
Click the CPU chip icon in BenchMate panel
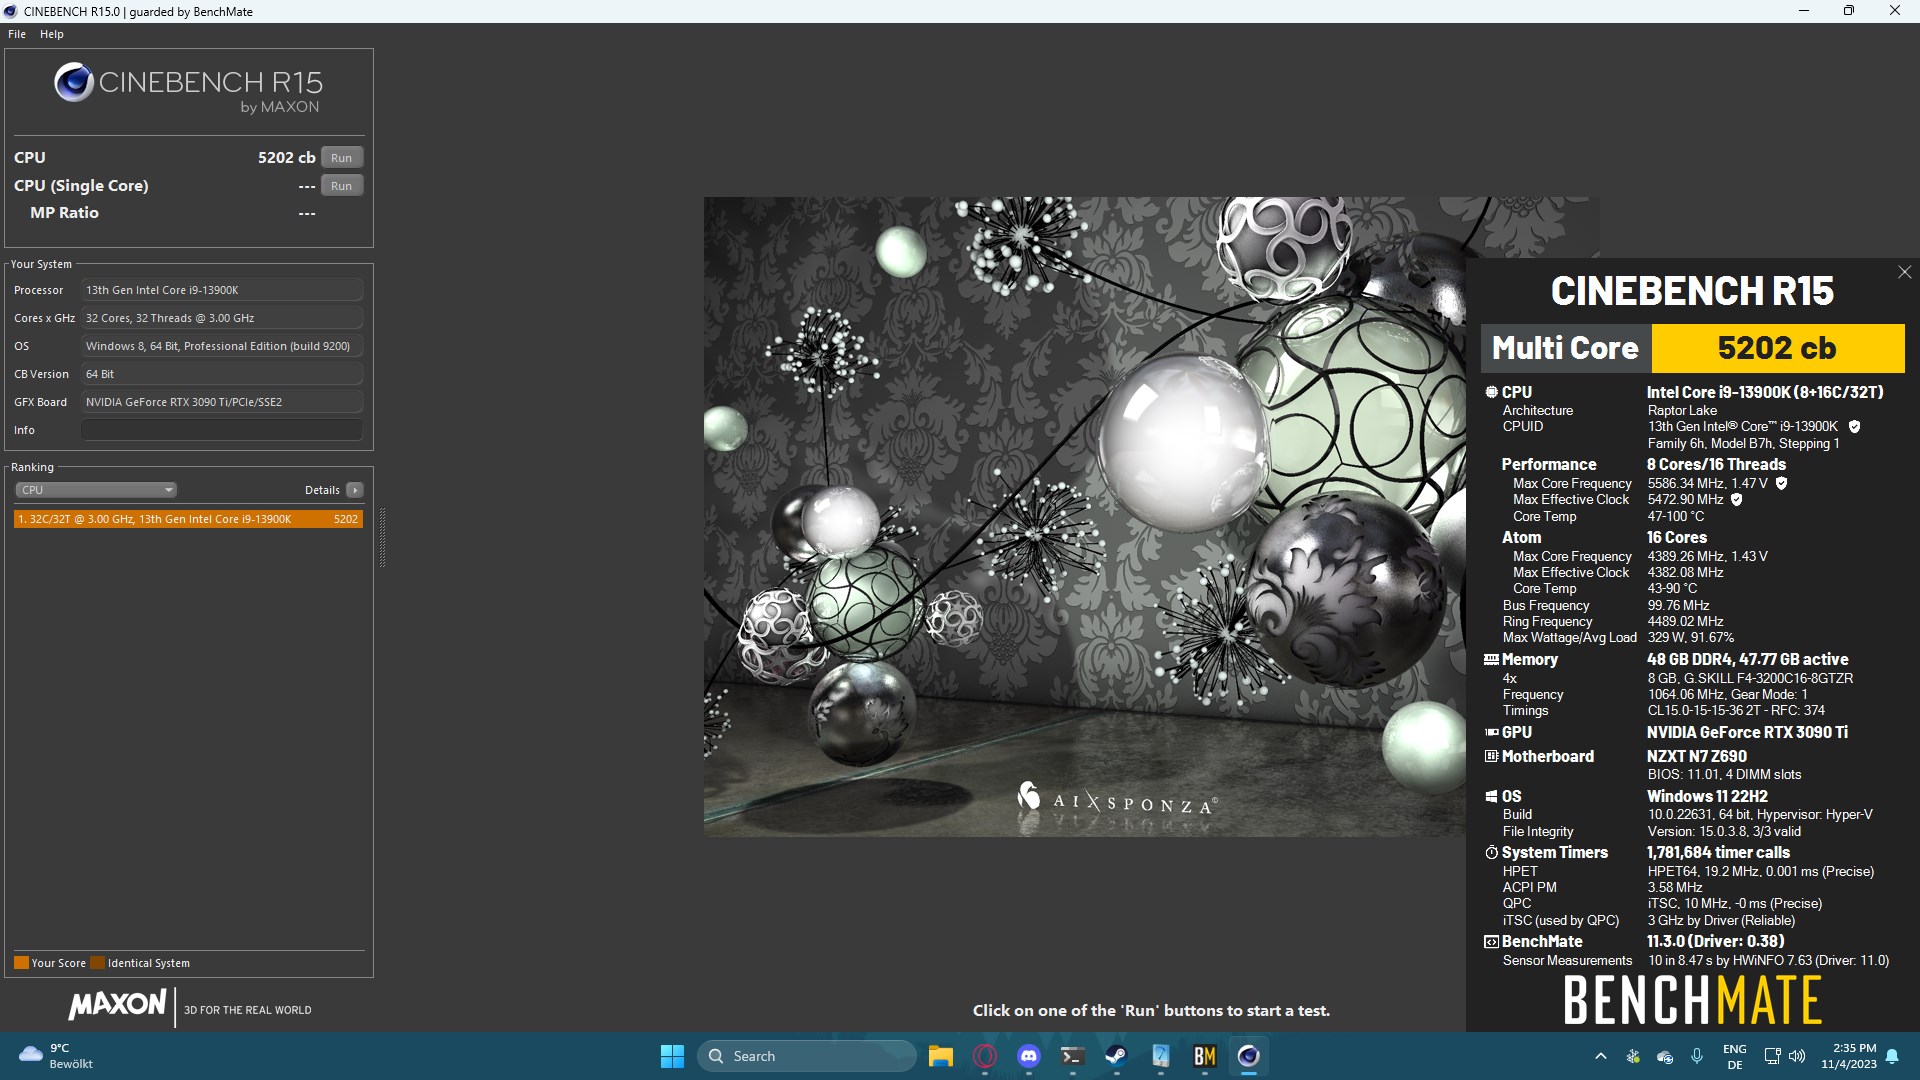coord(1491,393)
